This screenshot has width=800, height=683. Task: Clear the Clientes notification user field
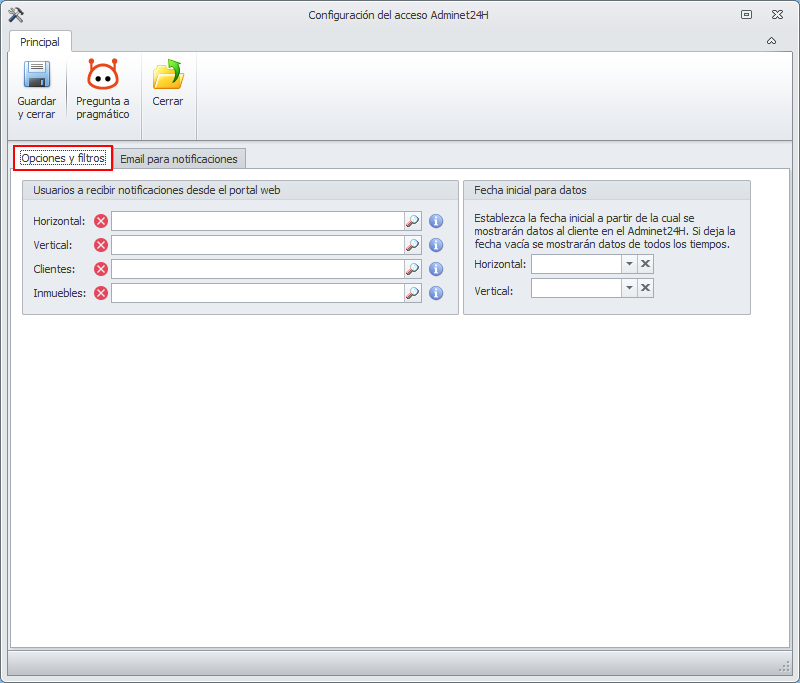(x=101, y=269)
